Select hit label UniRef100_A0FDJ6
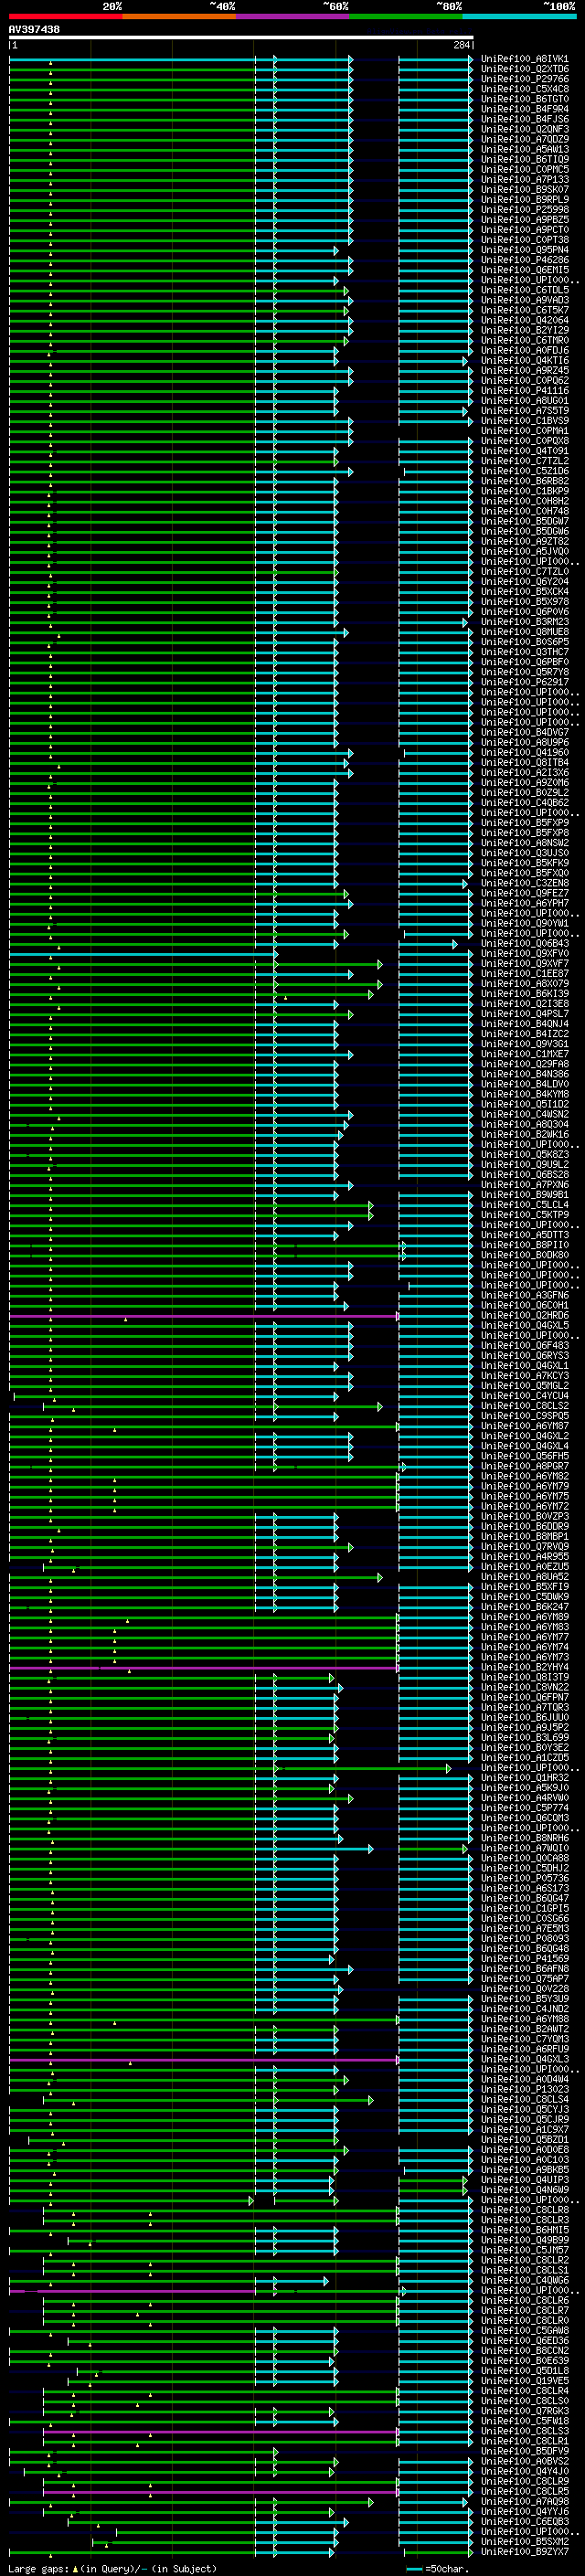 525,351
